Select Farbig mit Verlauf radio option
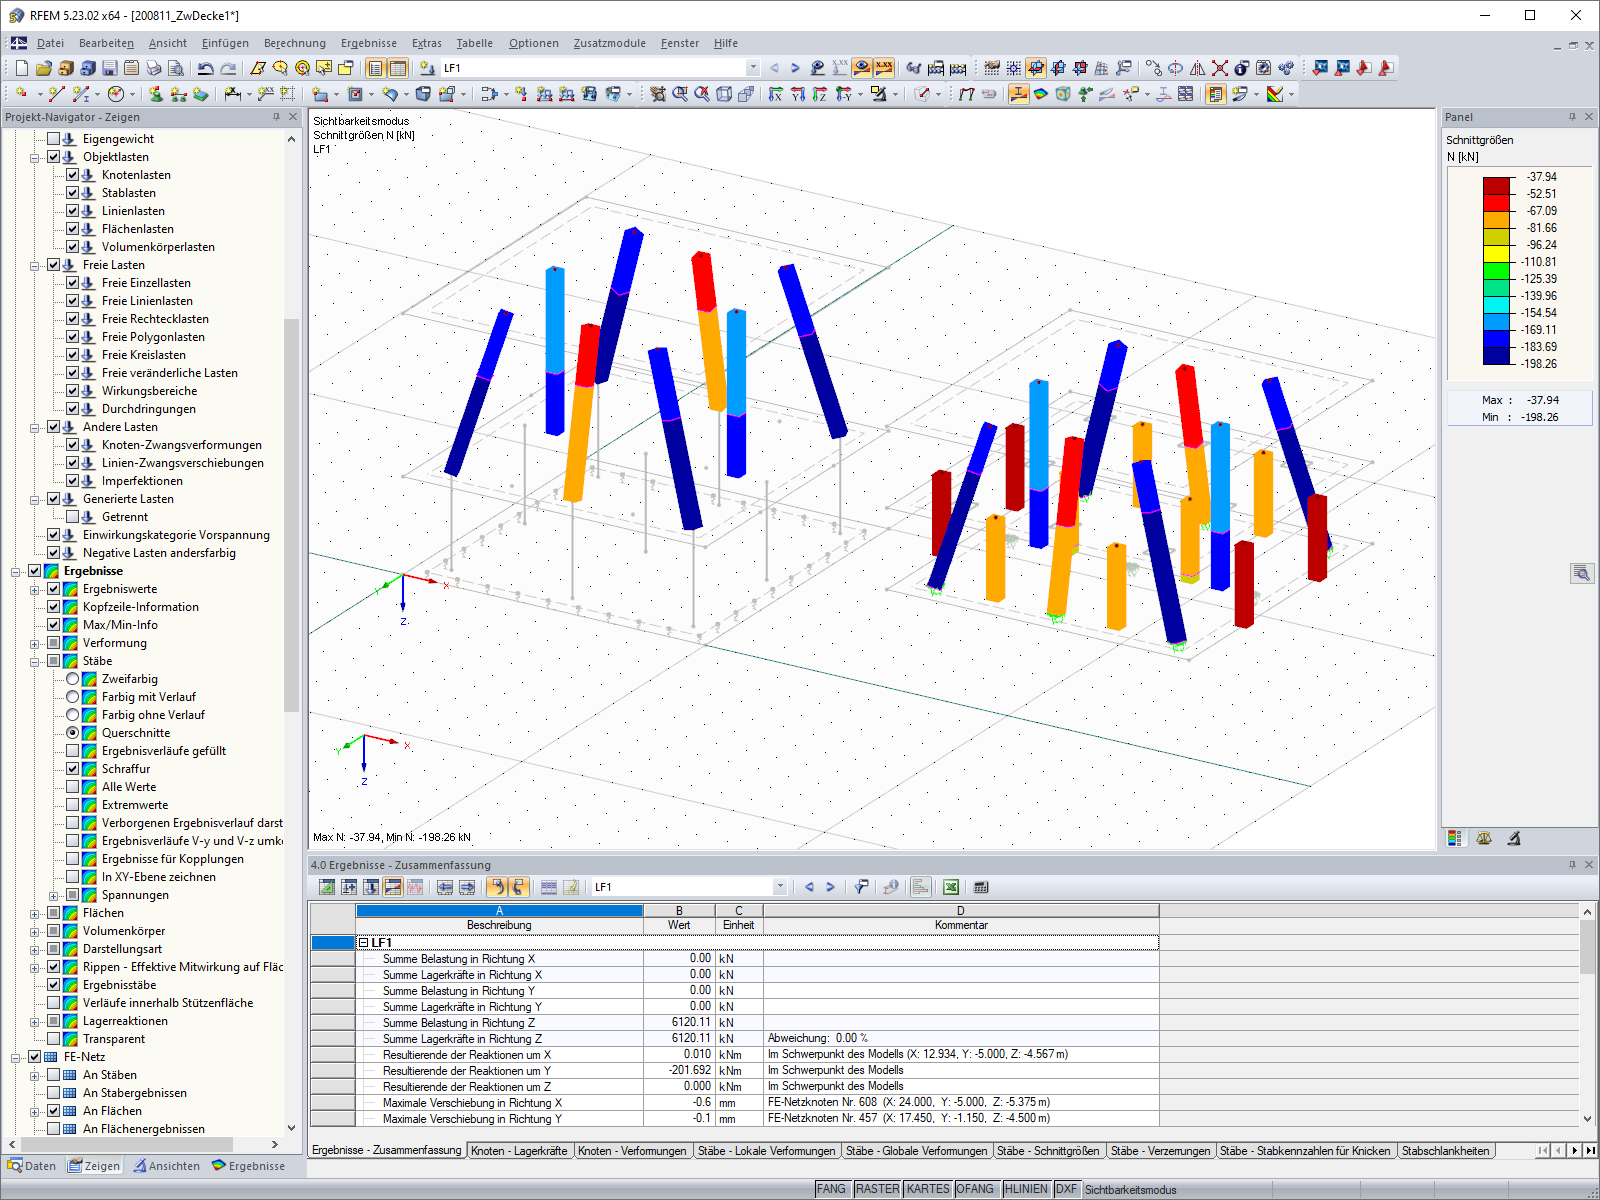 click(x=73, y=697)
